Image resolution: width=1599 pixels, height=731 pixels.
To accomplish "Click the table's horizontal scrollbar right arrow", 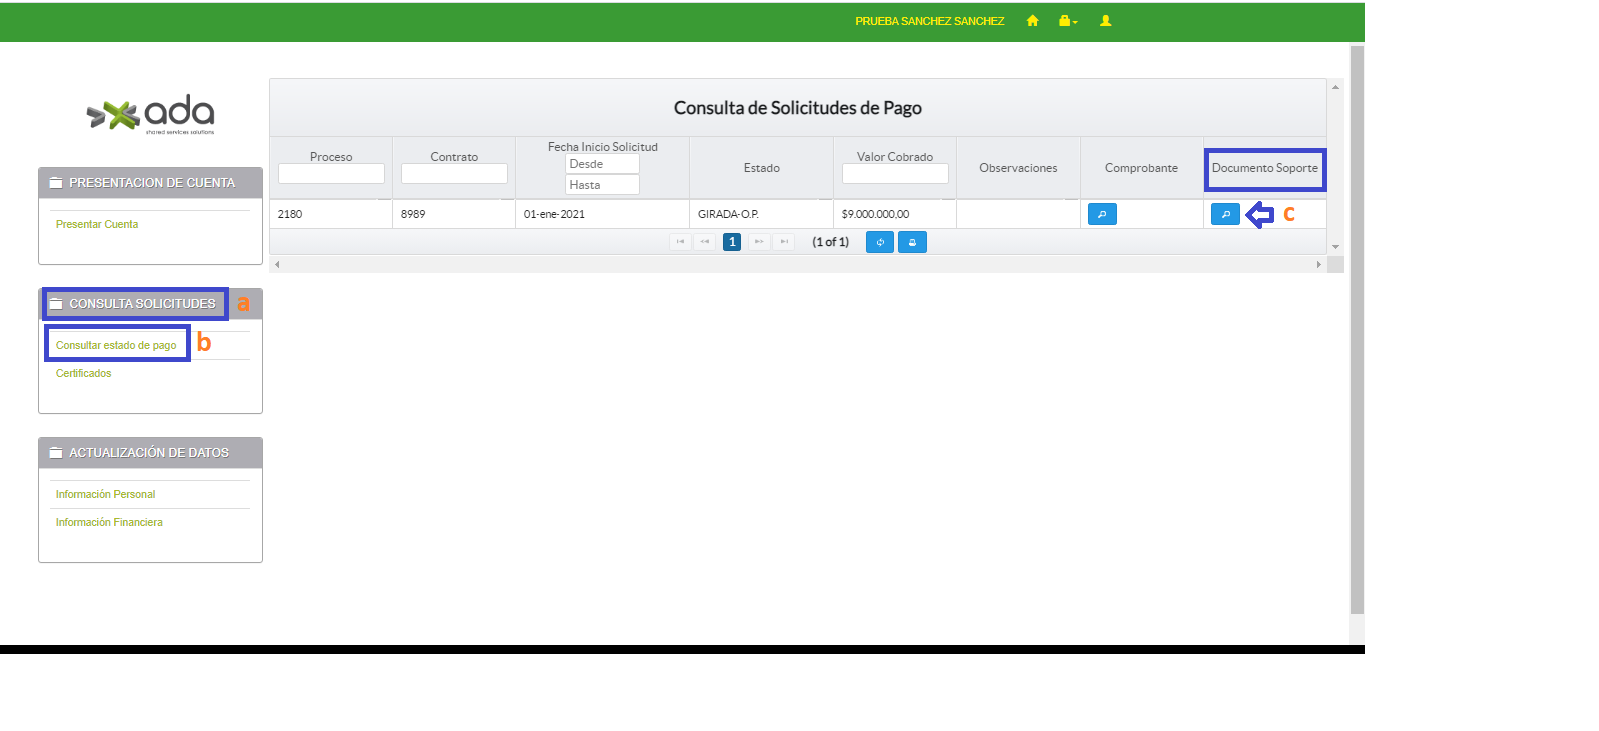I will pos(1318,265).
